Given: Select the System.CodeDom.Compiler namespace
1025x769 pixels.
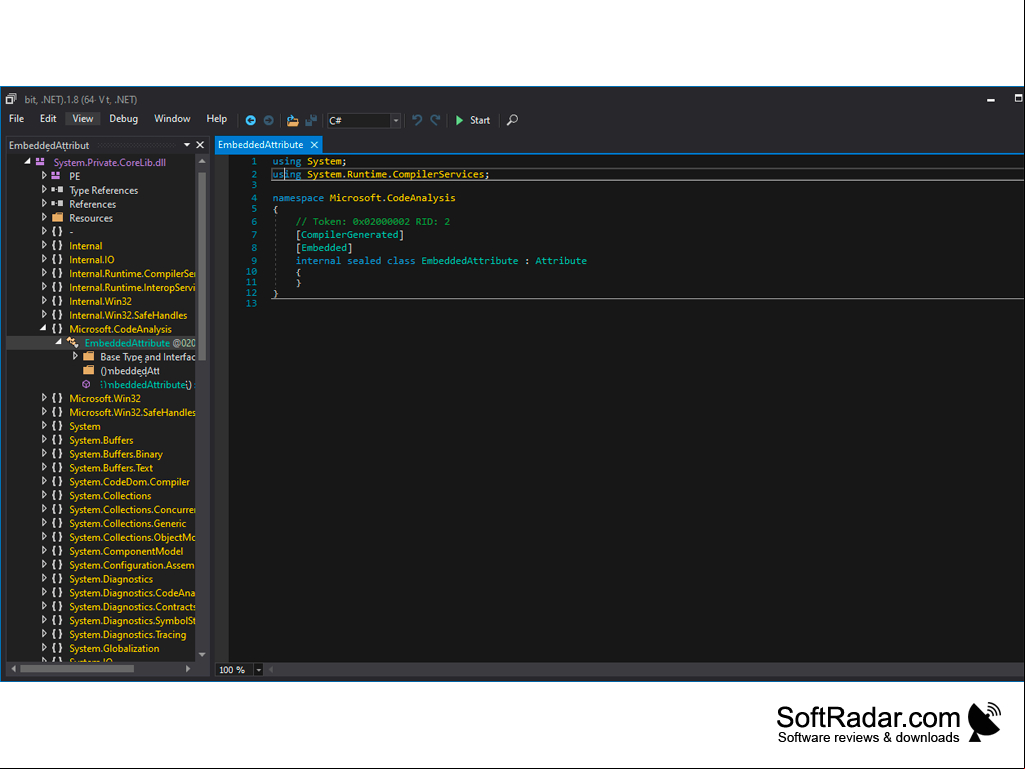Looking at the screenshot, I should tap(129, 482).
